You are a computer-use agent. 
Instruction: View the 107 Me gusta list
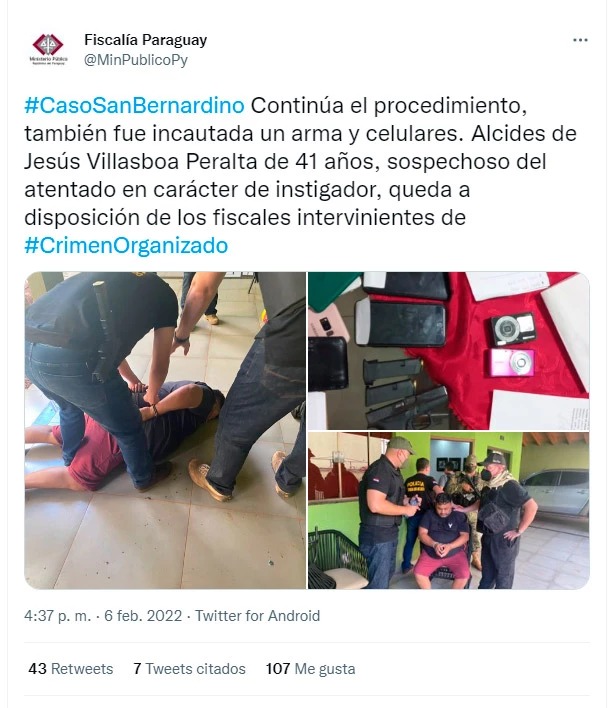click(x=310, y=668)
